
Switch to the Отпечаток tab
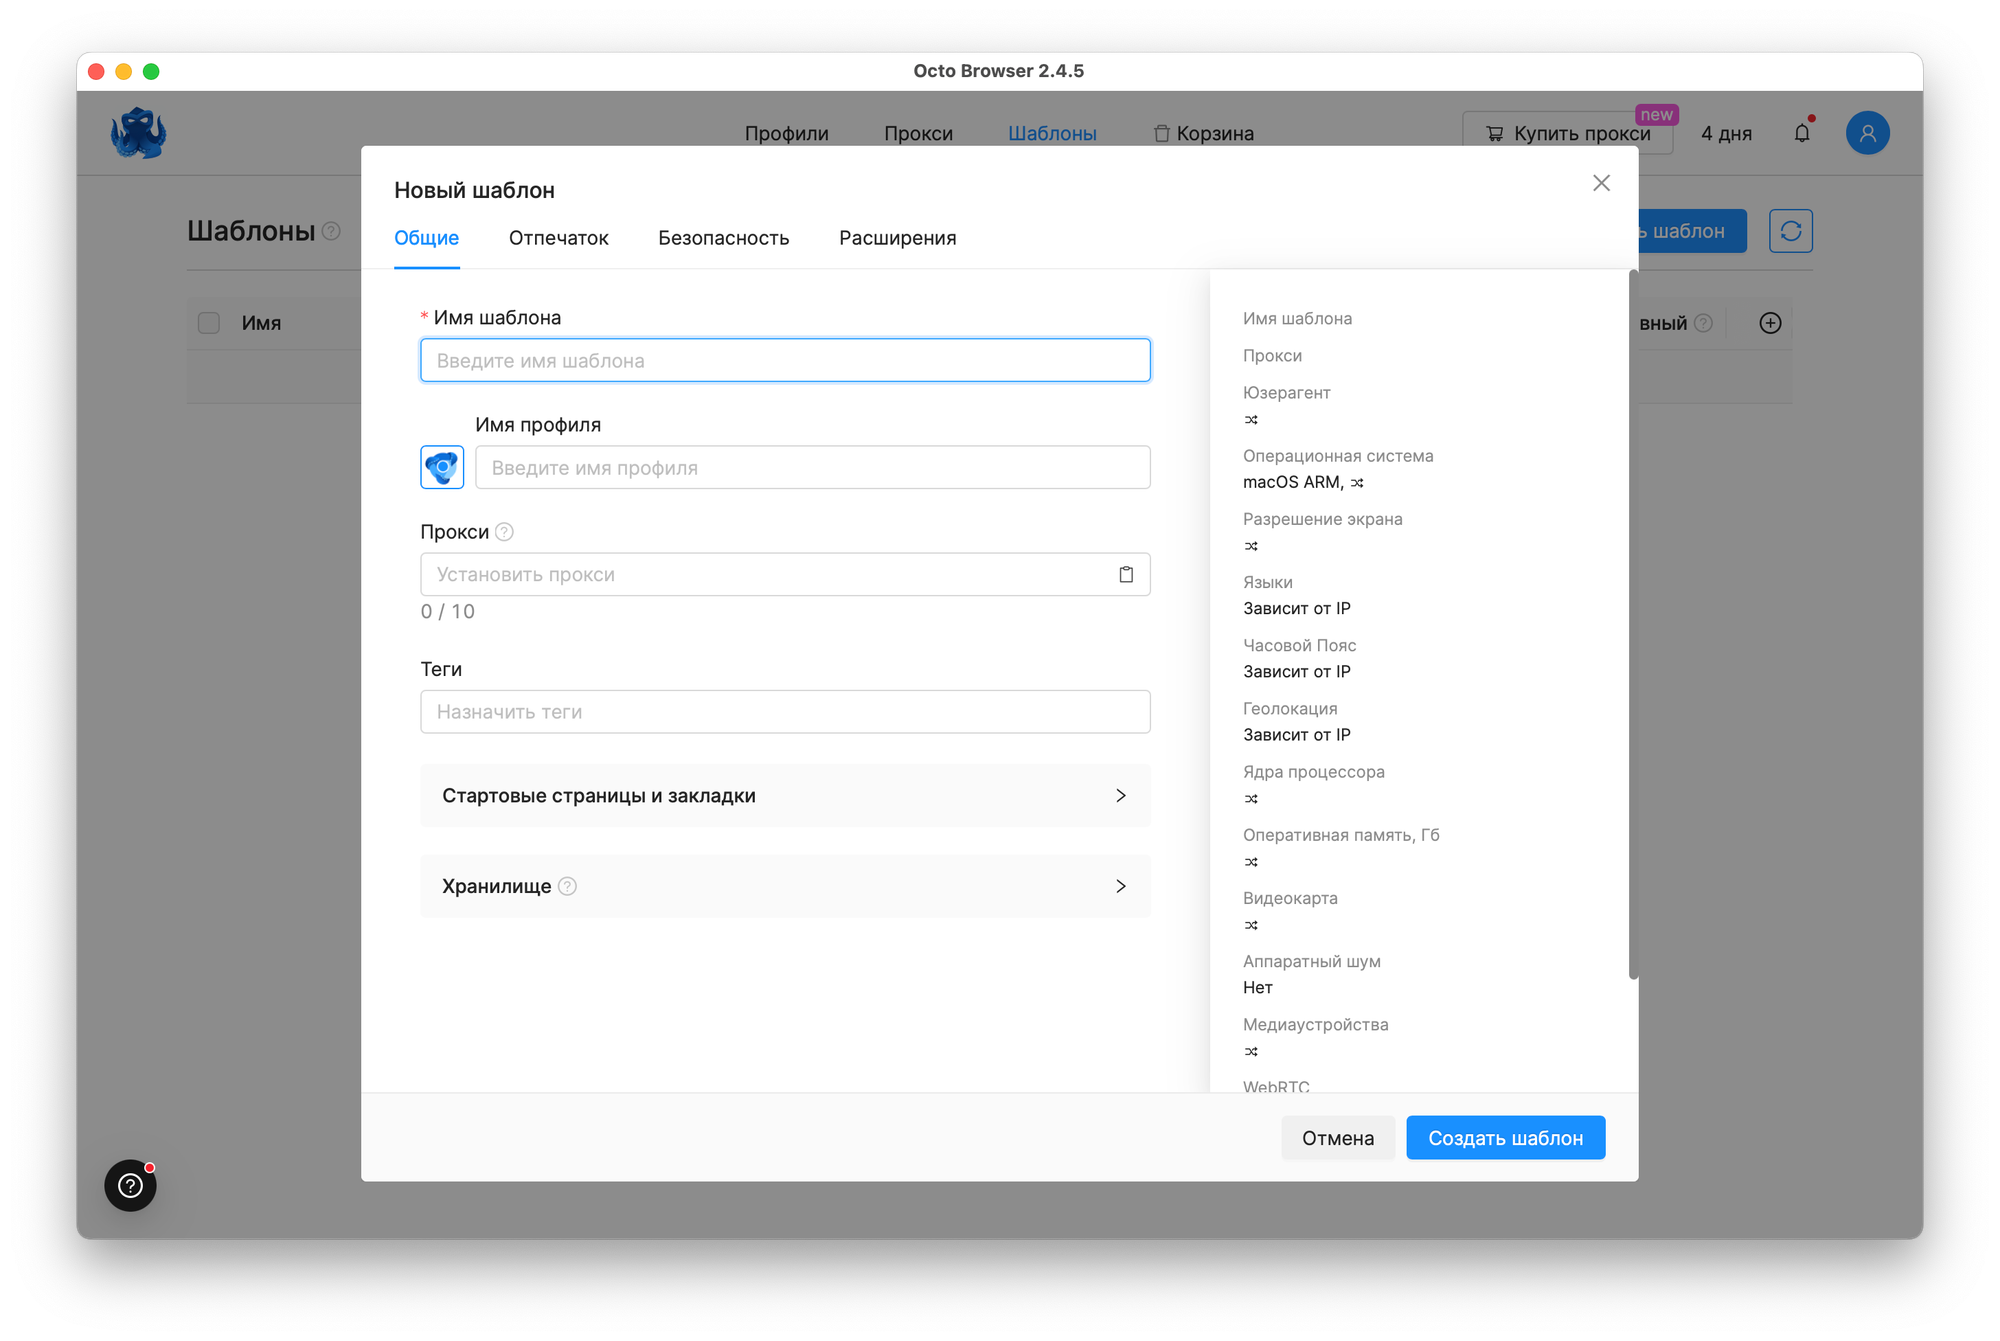[558, 238]
